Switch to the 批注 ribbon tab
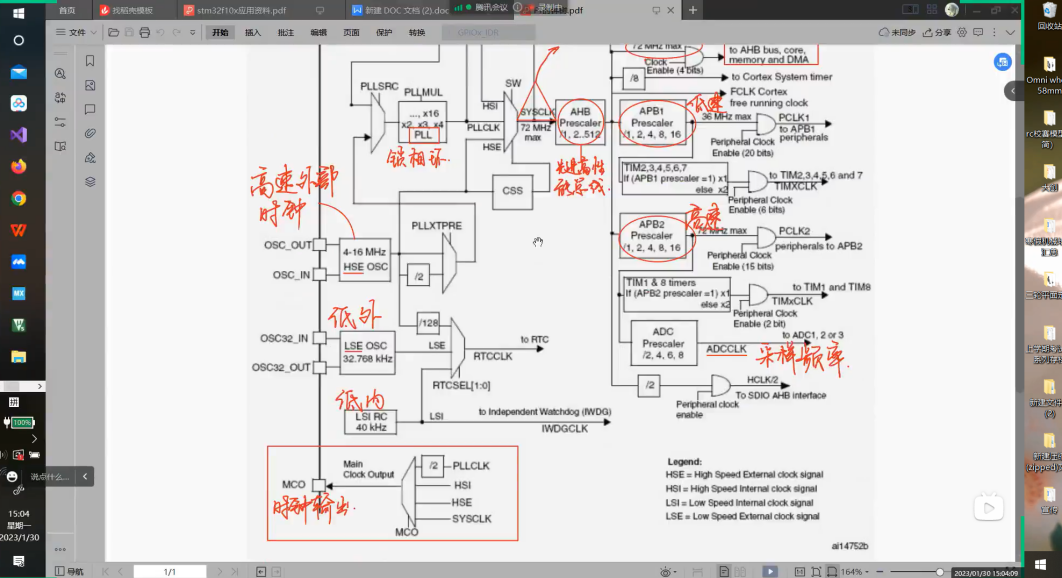1062x578 pixels. 286,32
